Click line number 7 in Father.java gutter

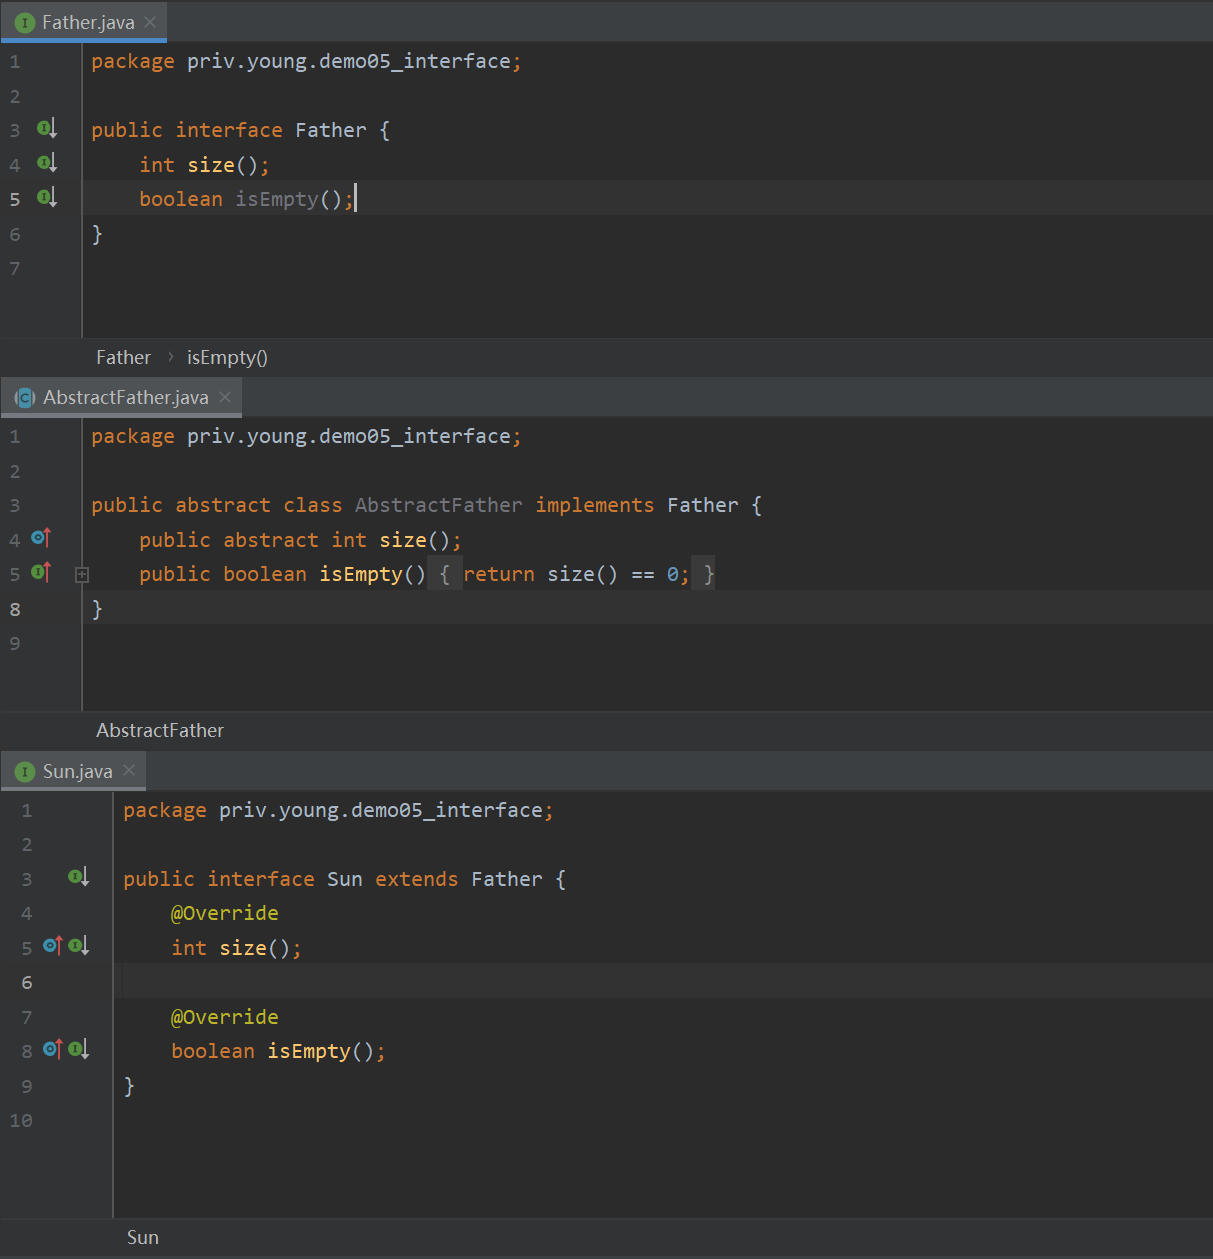[x=15, y=268]
